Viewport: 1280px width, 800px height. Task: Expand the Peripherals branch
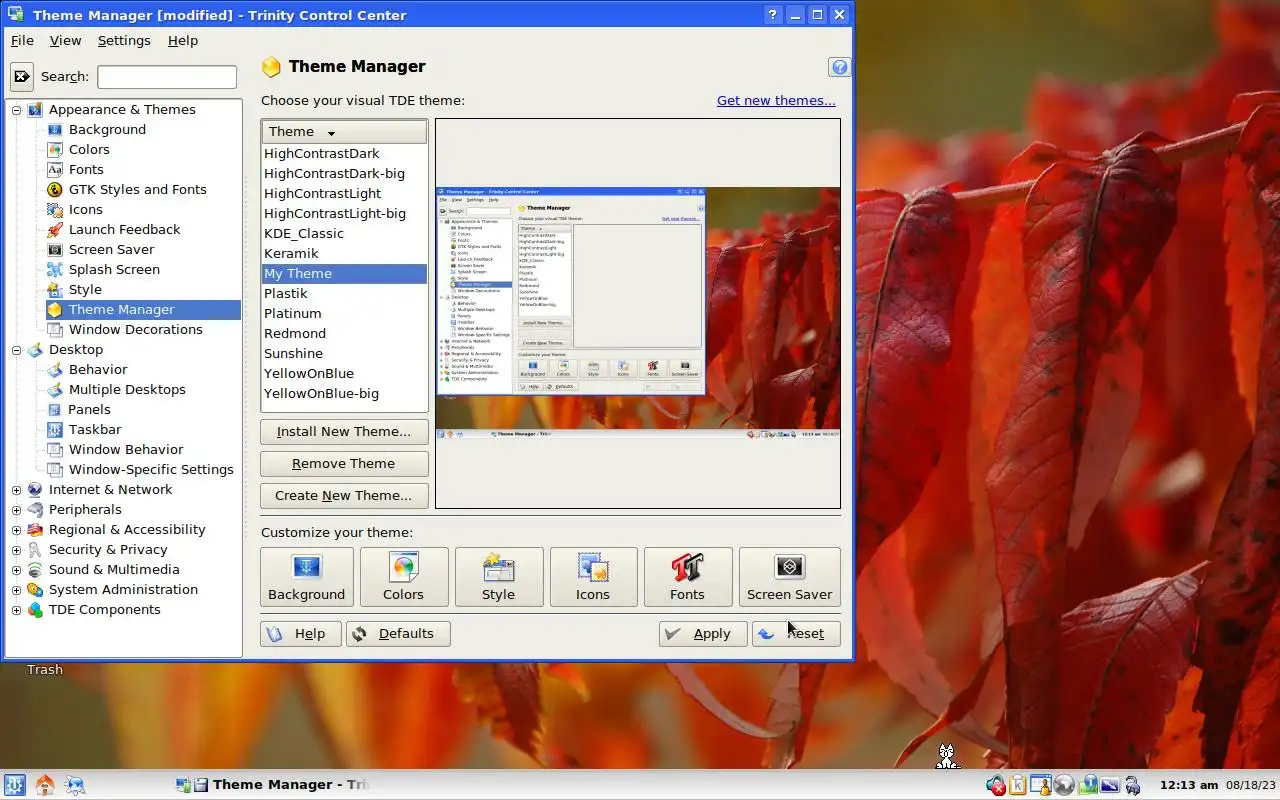(x=16, y=510)
